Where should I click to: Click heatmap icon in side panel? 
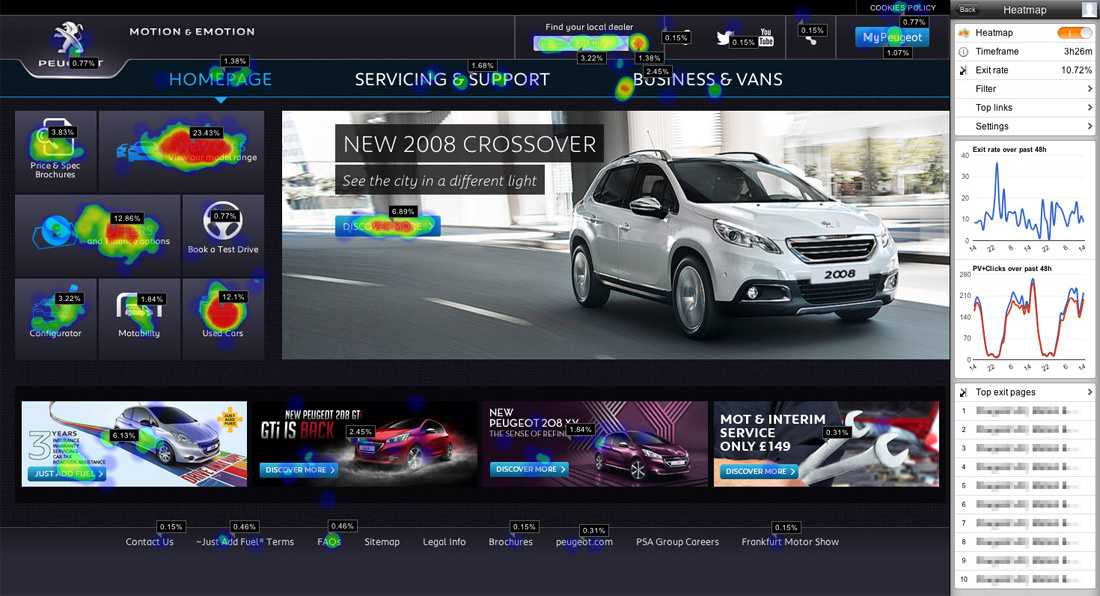point(964,32)
